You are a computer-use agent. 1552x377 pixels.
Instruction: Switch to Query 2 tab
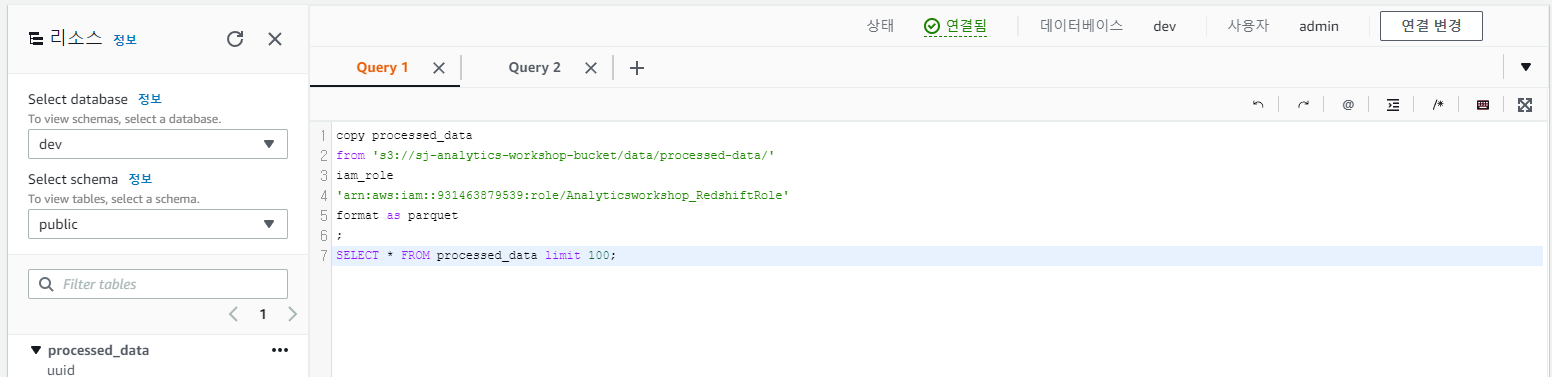coord(535,68)
